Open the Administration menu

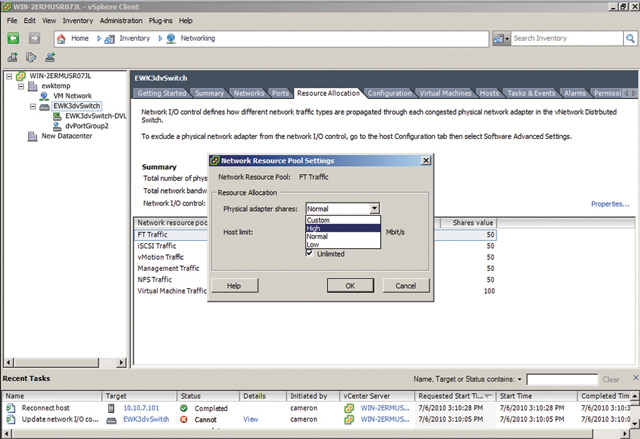tap(121, 20)
